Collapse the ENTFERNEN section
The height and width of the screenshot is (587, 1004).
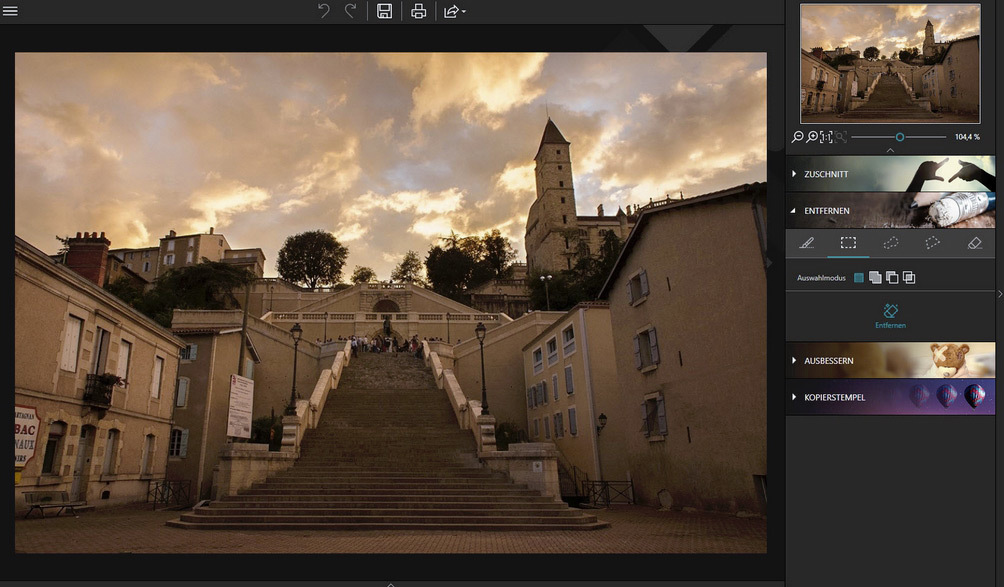890,210
